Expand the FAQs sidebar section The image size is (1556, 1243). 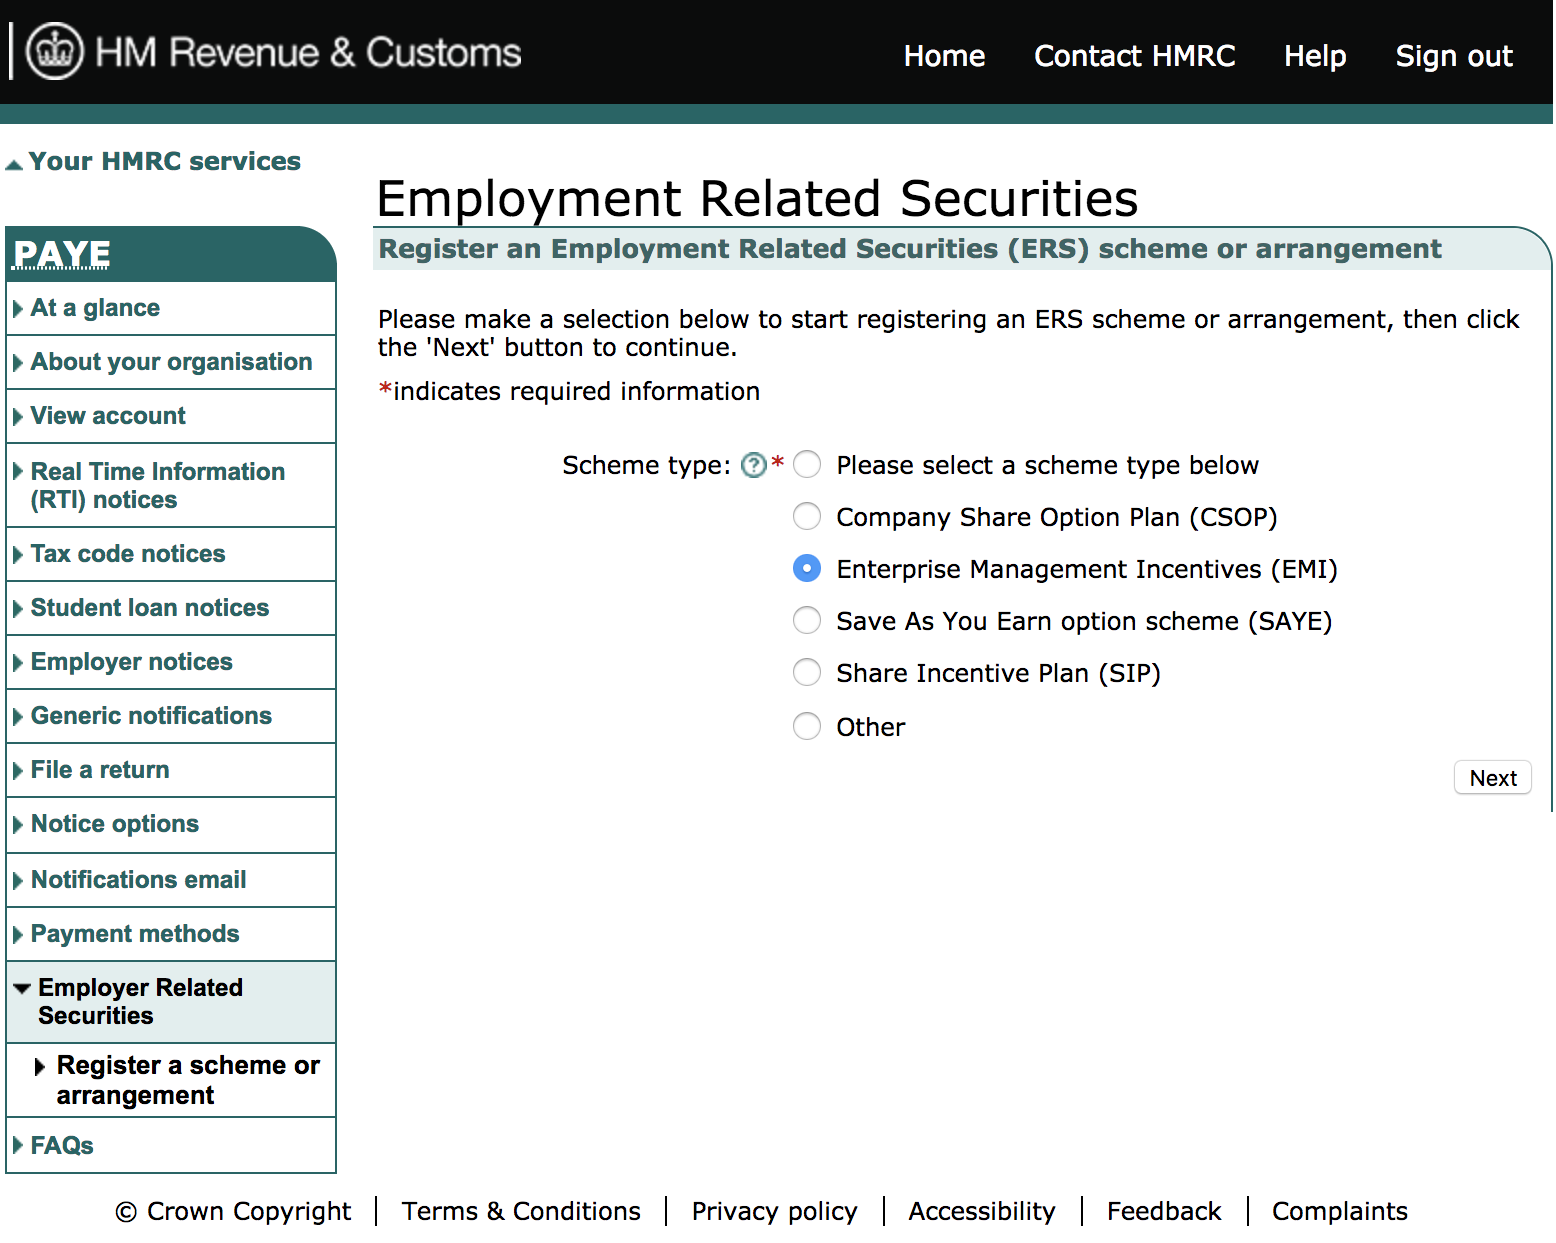(61, 1145)
